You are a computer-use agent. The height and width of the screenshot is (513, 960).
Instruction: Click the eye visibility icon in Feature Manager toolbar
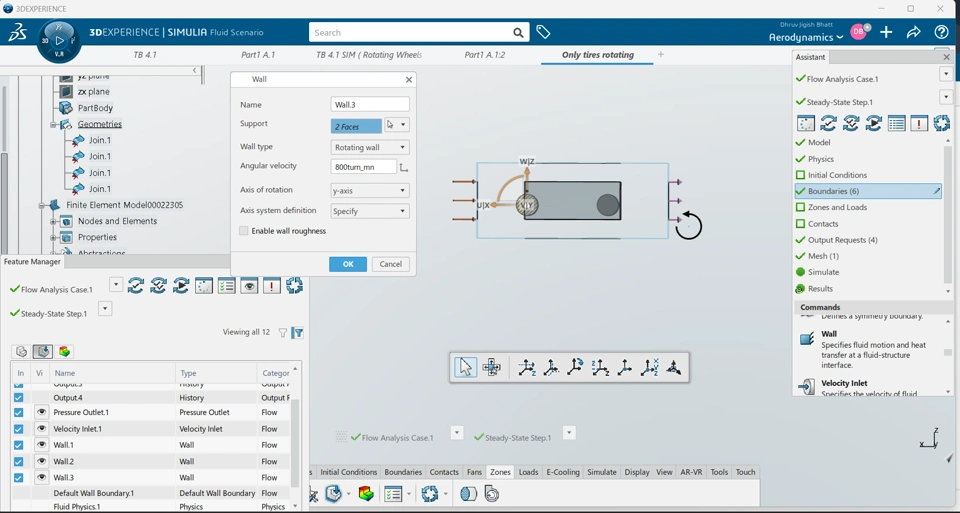(x=249, y=286)
